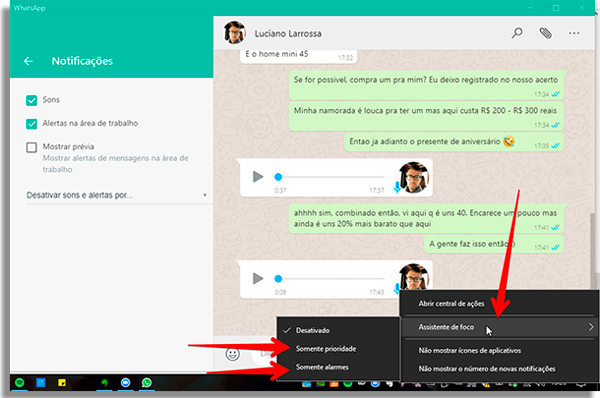Click the Mostrar alertas de mensagens description
Screen dimensions: 600x398
point(116,164)
